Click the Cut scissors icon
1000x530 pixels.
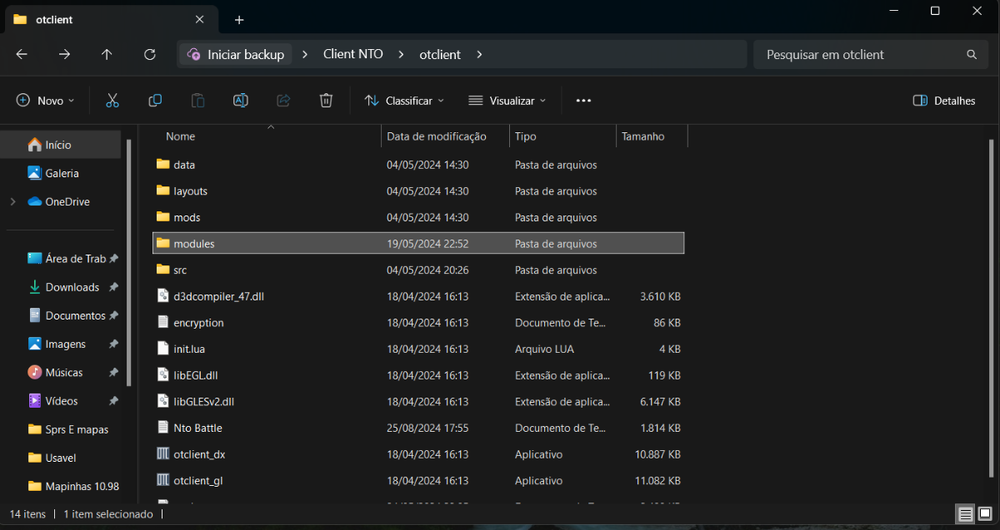pyautogui.click(x=112, y=101)
